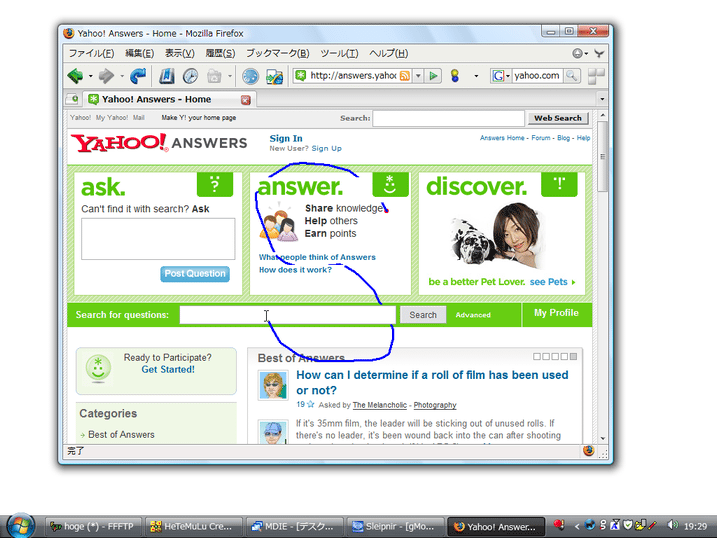Click the RSS feed icon in address bar
Screen dimensions: 717x538
(405, 76)
